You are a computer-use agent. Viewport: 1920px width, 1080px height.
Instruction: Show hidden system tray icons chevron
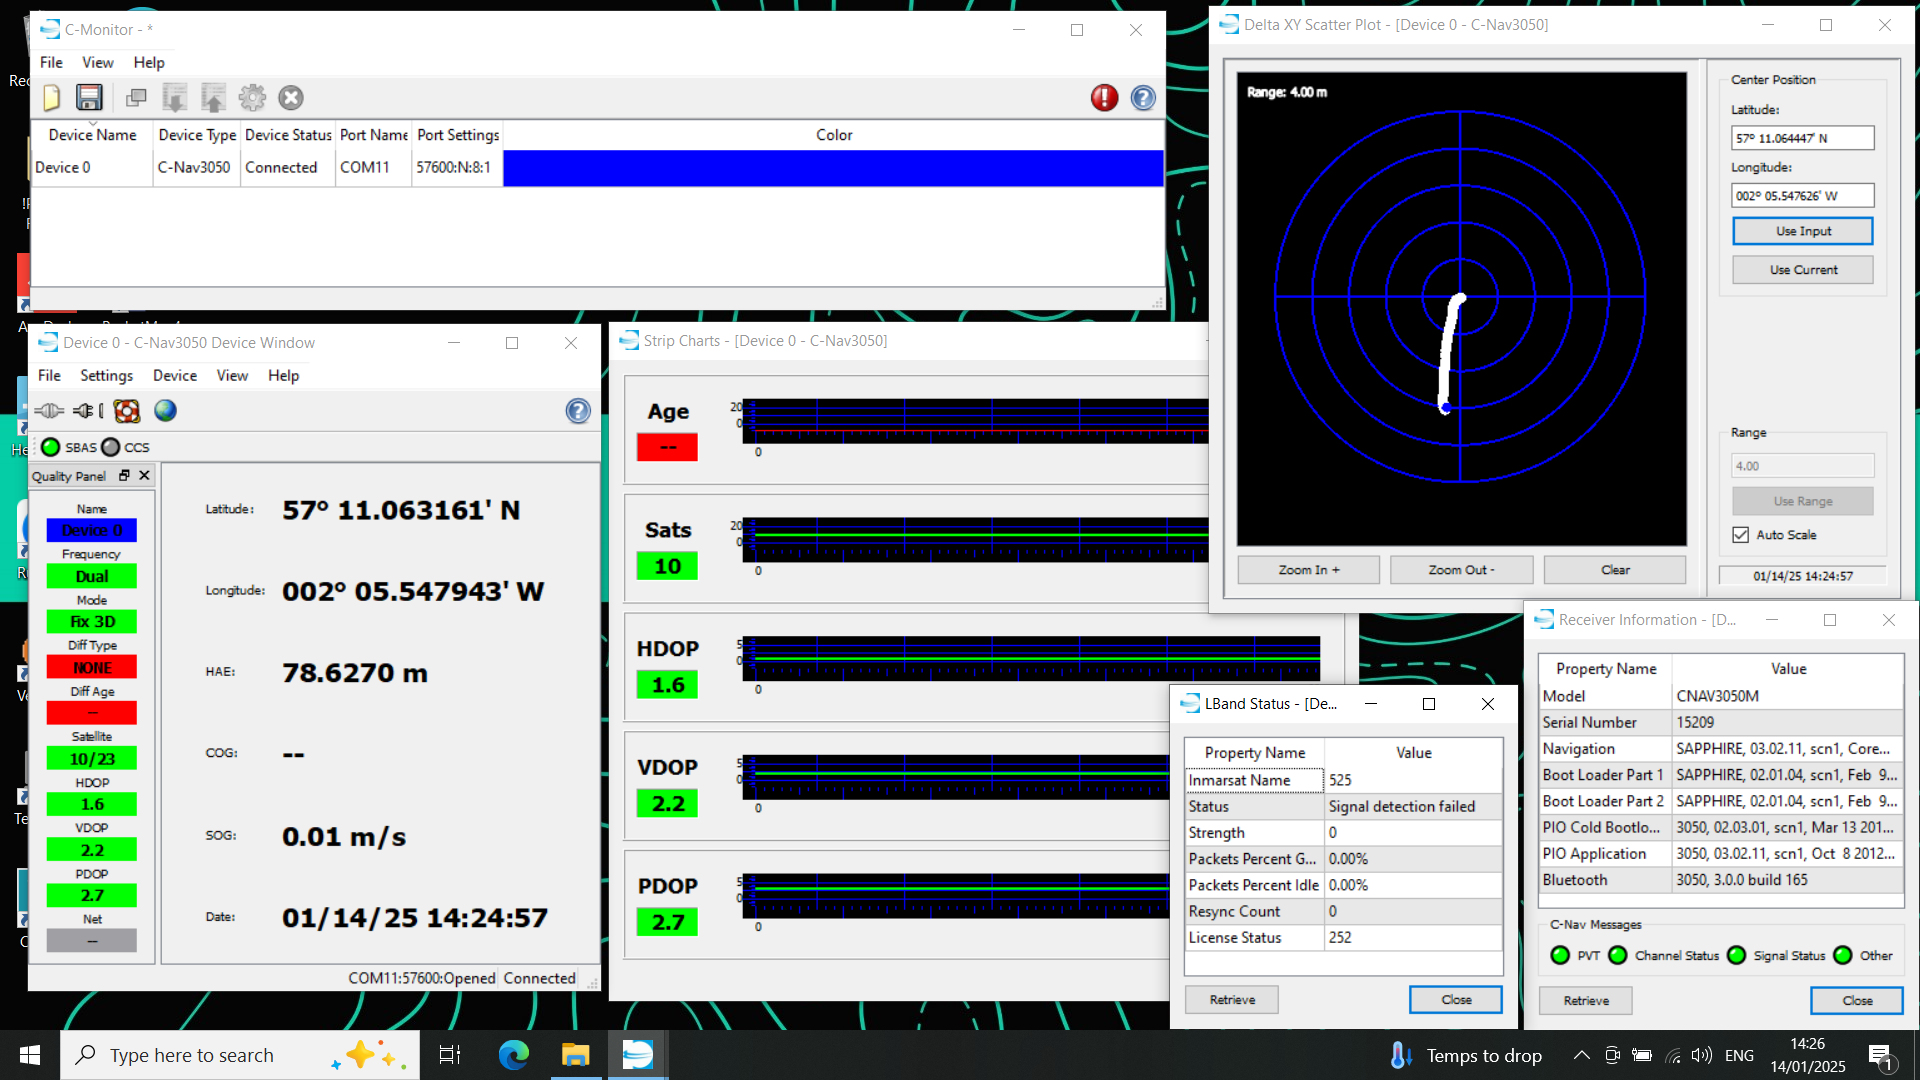tap(1582, 1055)
